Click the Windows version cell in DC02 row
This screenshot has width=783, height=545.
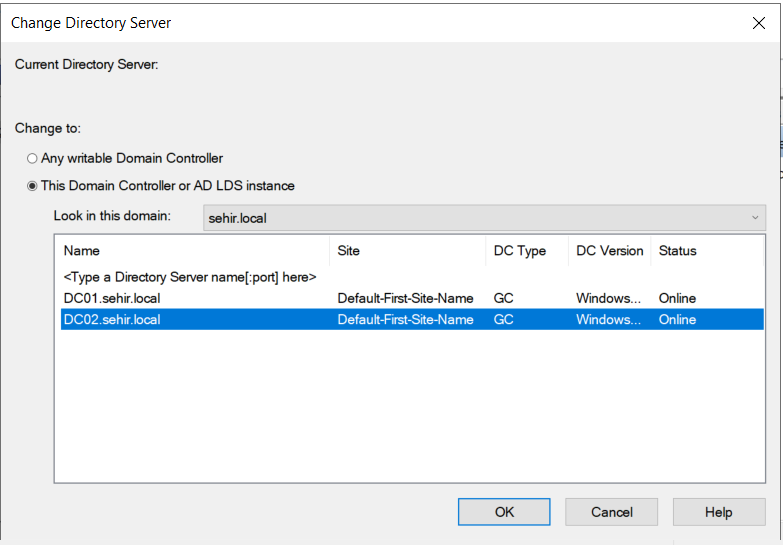(609, 320)
